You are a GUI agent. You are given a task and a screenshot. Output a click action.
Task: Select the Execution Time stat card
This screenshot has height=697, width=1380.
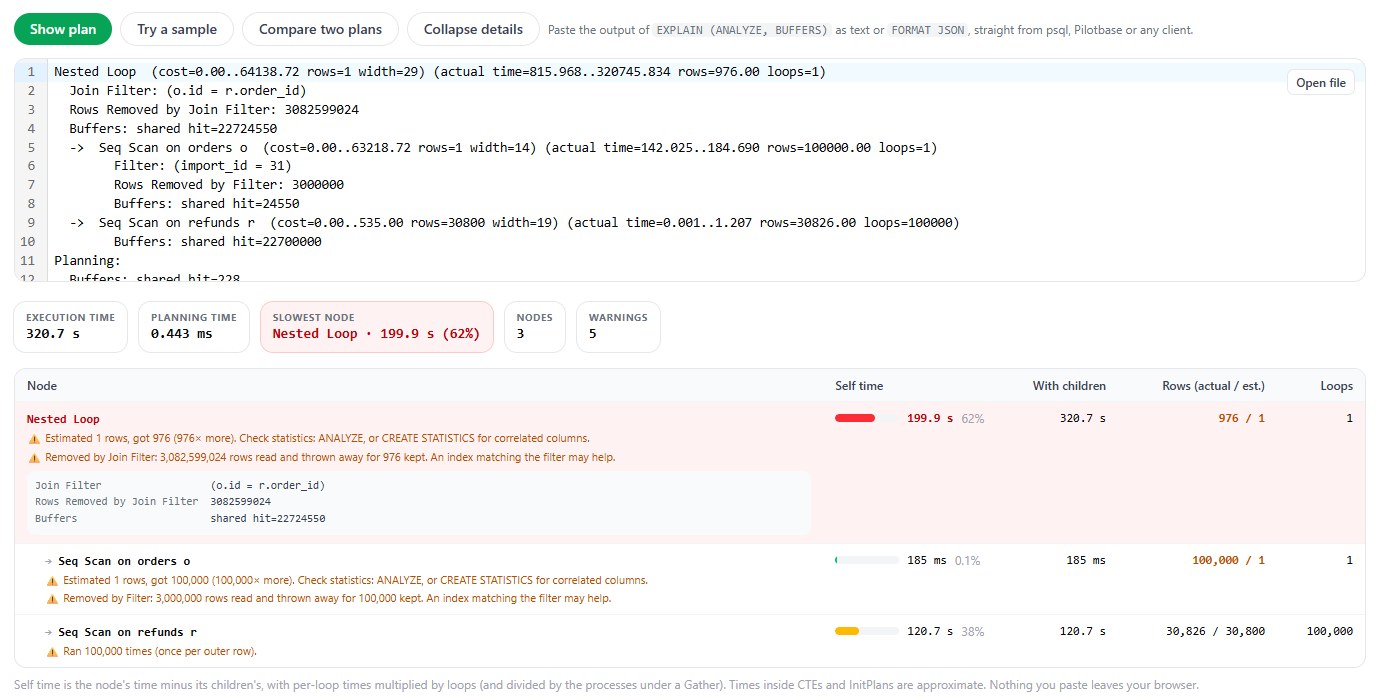pos(70,326)
